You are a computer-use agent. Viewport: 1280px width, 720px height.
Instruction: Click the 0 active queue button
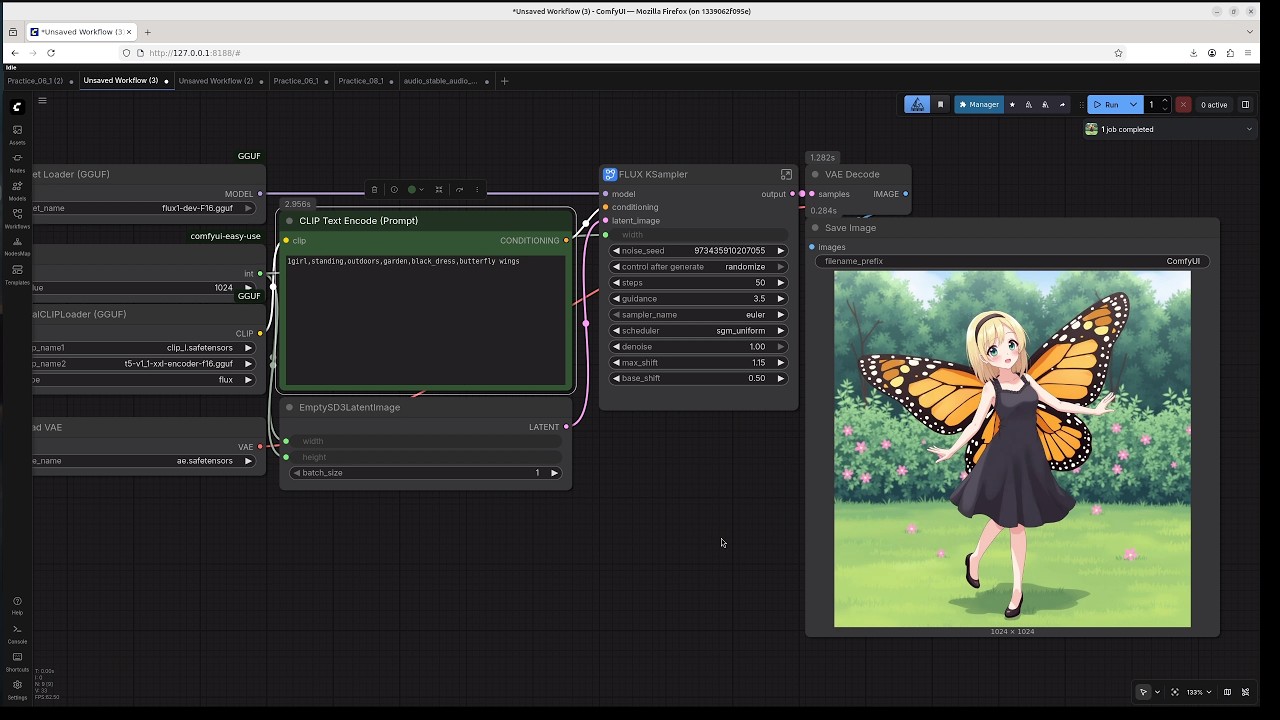[x=1214, y=104]
